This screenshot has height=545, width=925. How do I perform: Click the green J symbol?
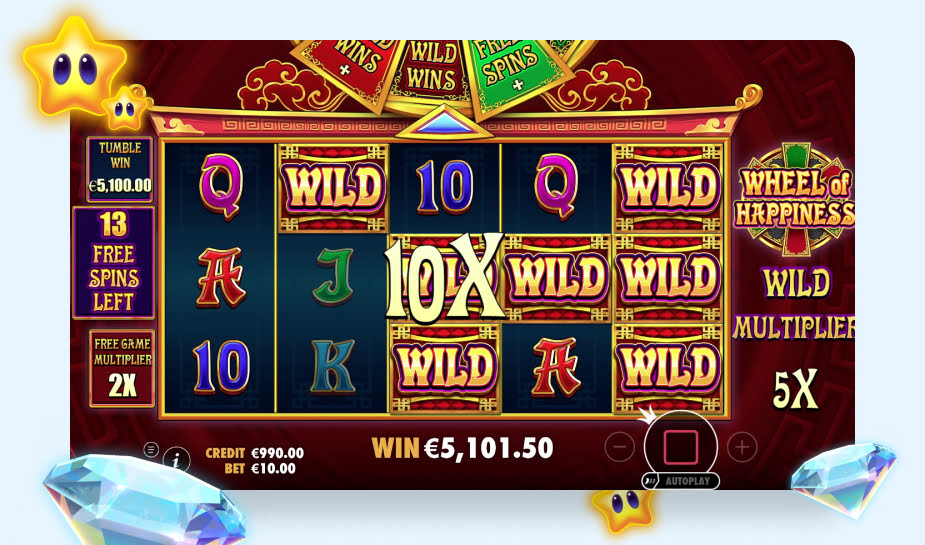(332, 275)
